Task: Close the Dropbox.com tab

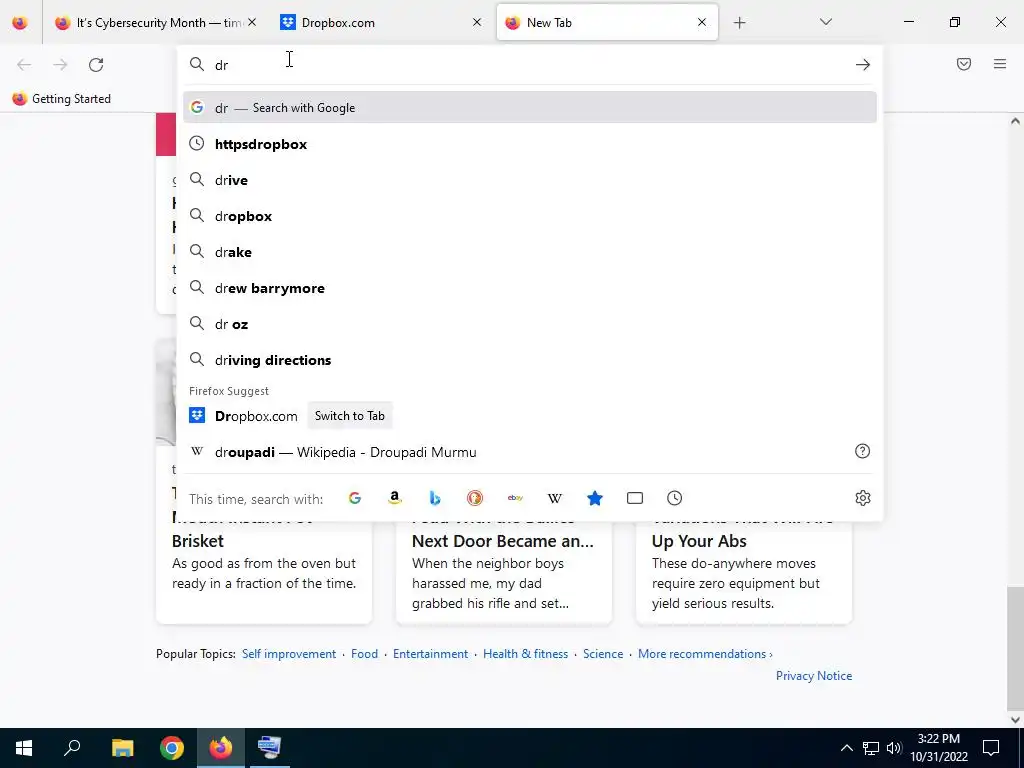Action: tap(477, 22)
